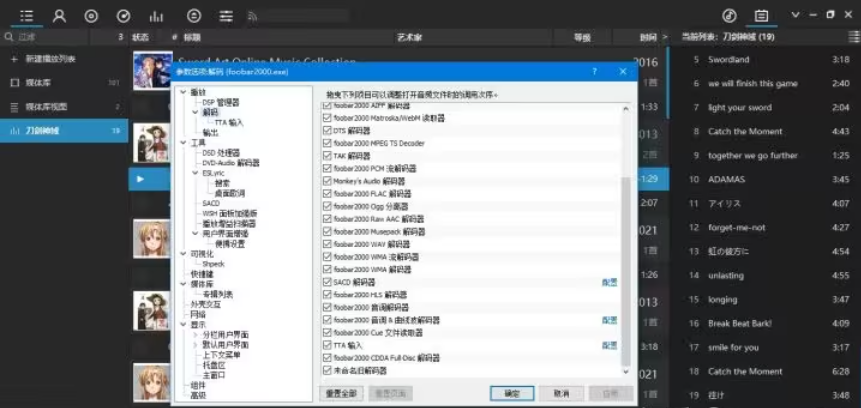Open 配置 link for SACD 解码器
The image size is (861, 408).
pyautogui.click(x=610, y=282)
